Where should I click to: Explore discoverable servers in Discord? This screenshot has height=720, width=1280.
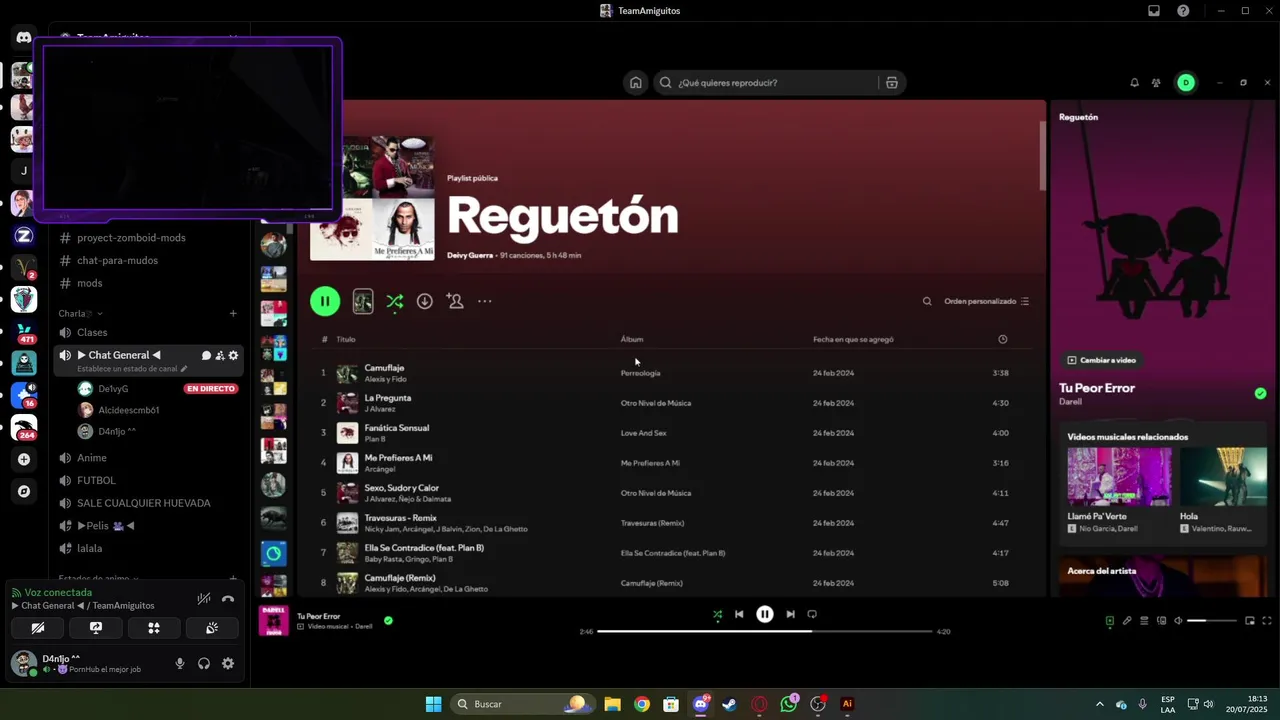[24, 491]
